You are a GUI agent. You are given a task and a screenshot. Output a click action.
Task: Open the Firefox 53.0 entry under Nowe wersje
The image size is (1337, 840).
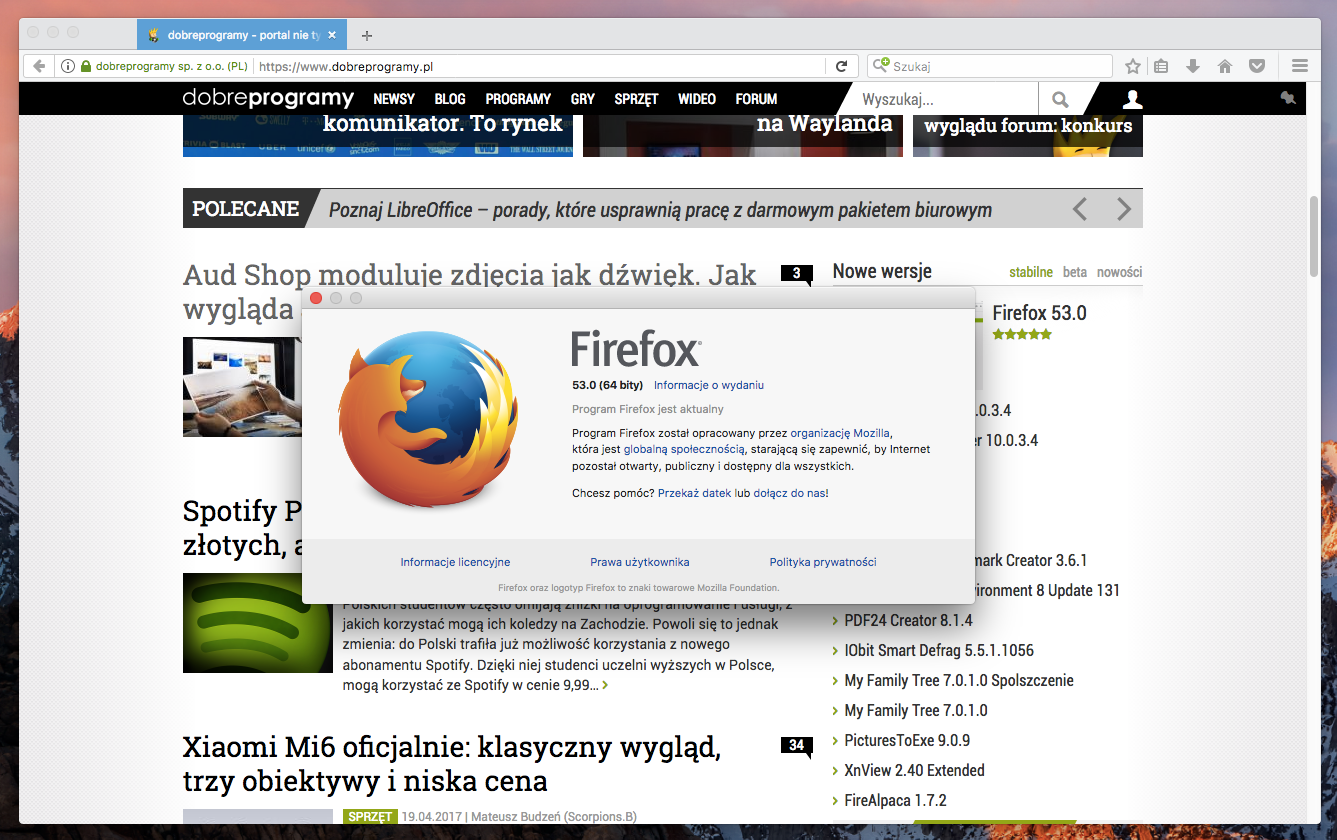point(1039,313)
